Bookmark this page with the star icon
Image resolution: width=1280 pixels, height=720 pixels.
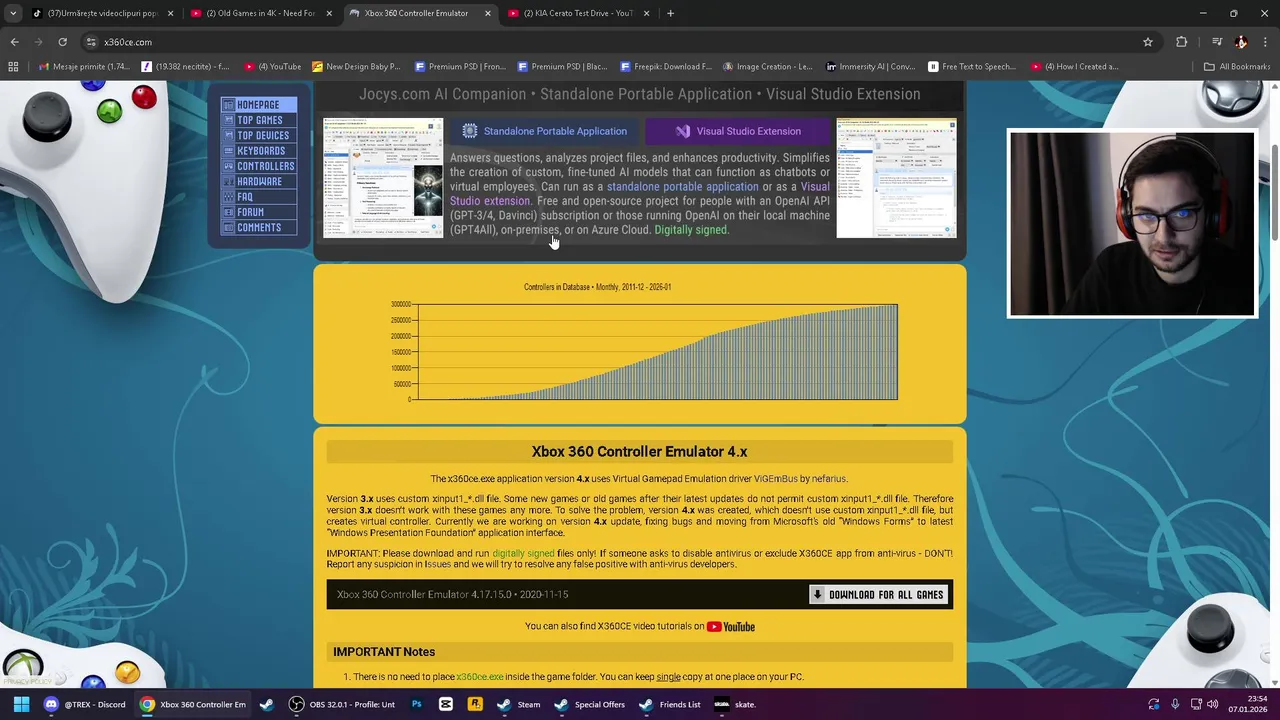(1148, 42)
